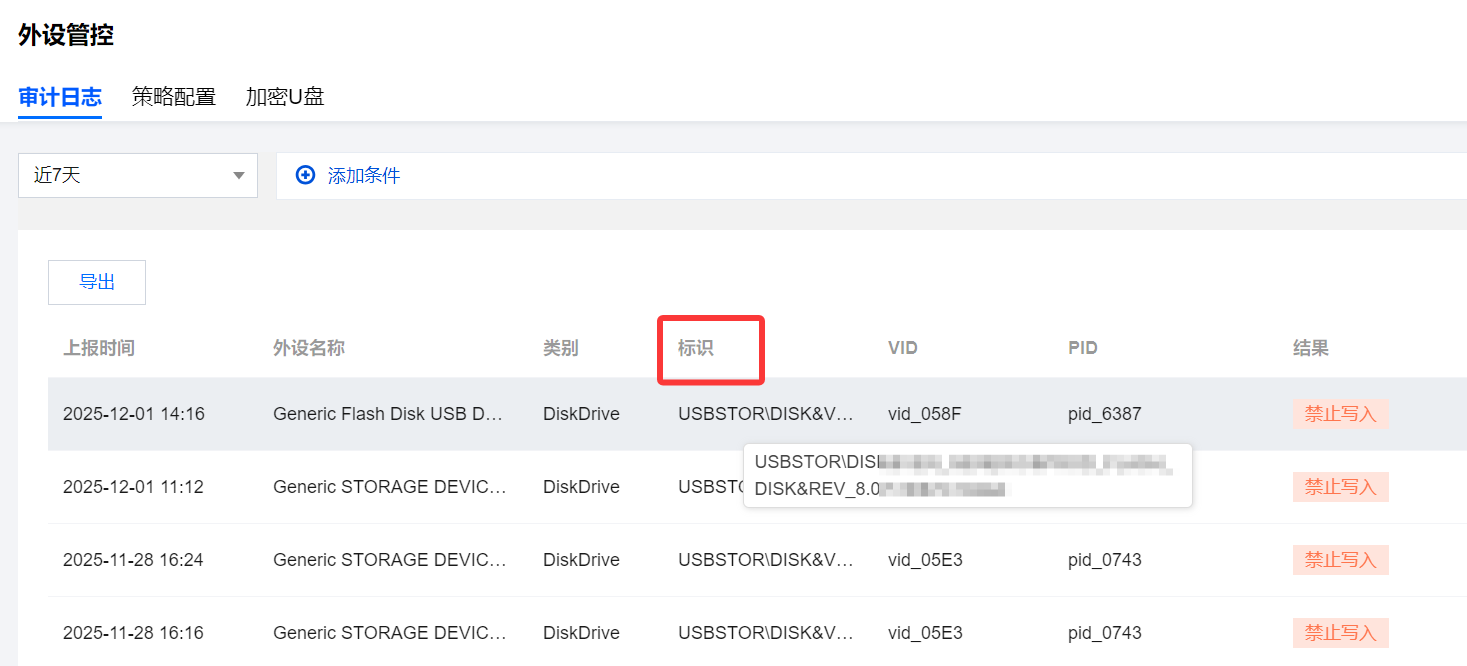Click USBSTOR\DISK&V… identifier in 16:16 row
Viewport: 1467px width, 666px height.
click(x=766, y=633)
